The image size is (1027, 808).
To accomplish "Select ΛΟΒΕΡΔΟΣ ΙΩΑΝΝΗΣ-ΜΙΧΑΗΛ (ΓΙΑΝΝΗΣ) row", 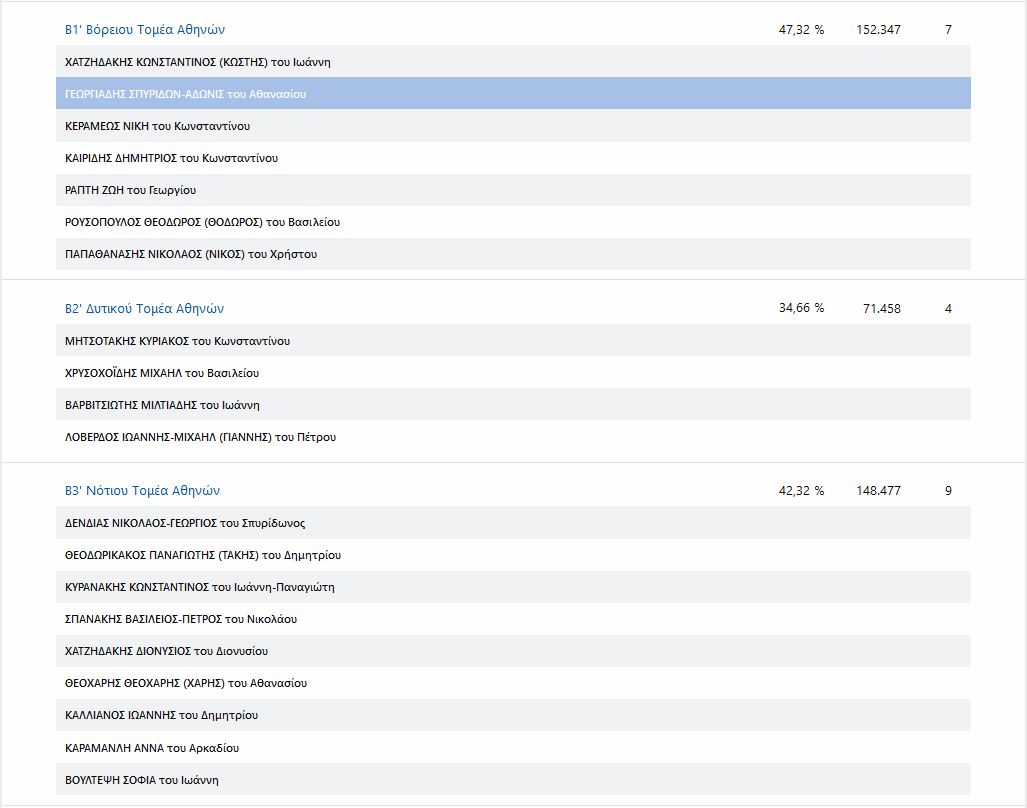I will pos(200,437).
